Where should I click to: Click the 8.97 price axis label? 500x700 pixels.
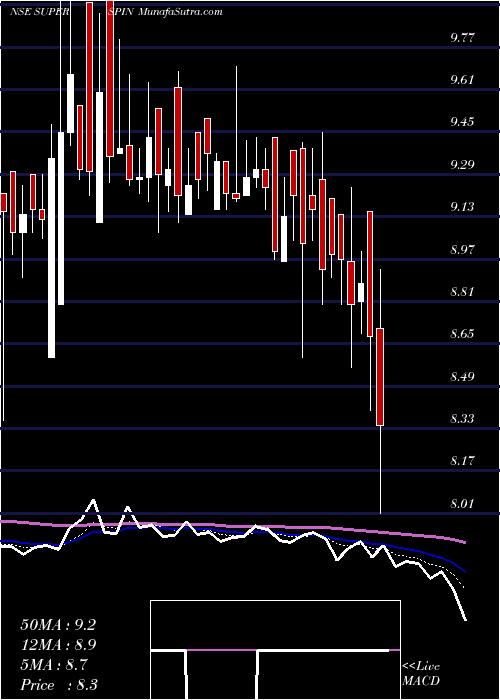(462, 249)
